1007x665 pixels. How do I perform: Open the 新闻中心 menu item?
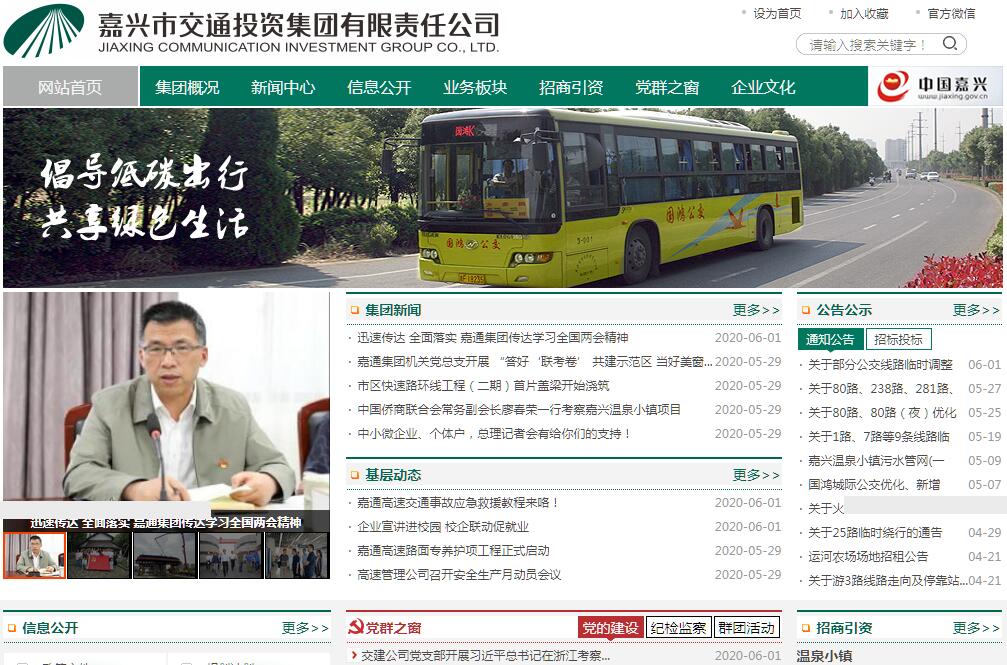(283, 87)
